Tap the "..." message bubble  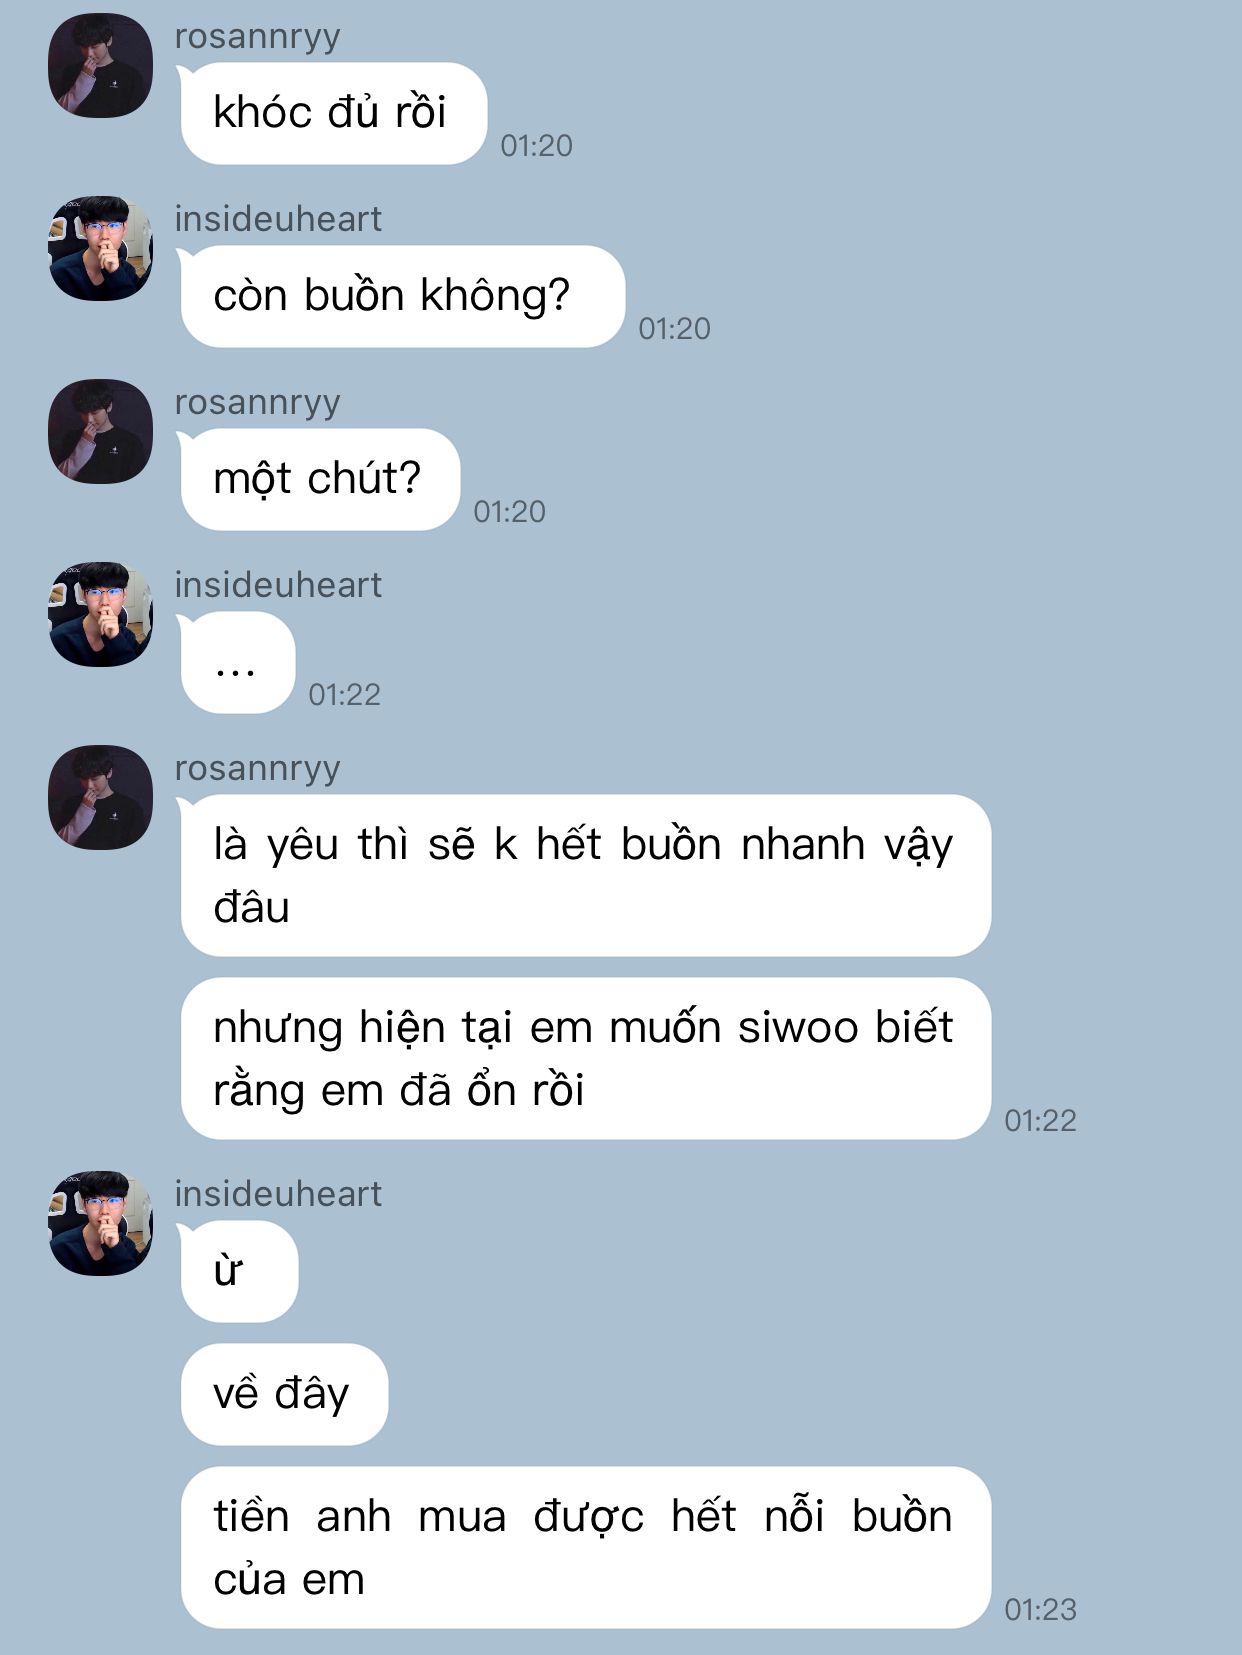coord(238,662)
